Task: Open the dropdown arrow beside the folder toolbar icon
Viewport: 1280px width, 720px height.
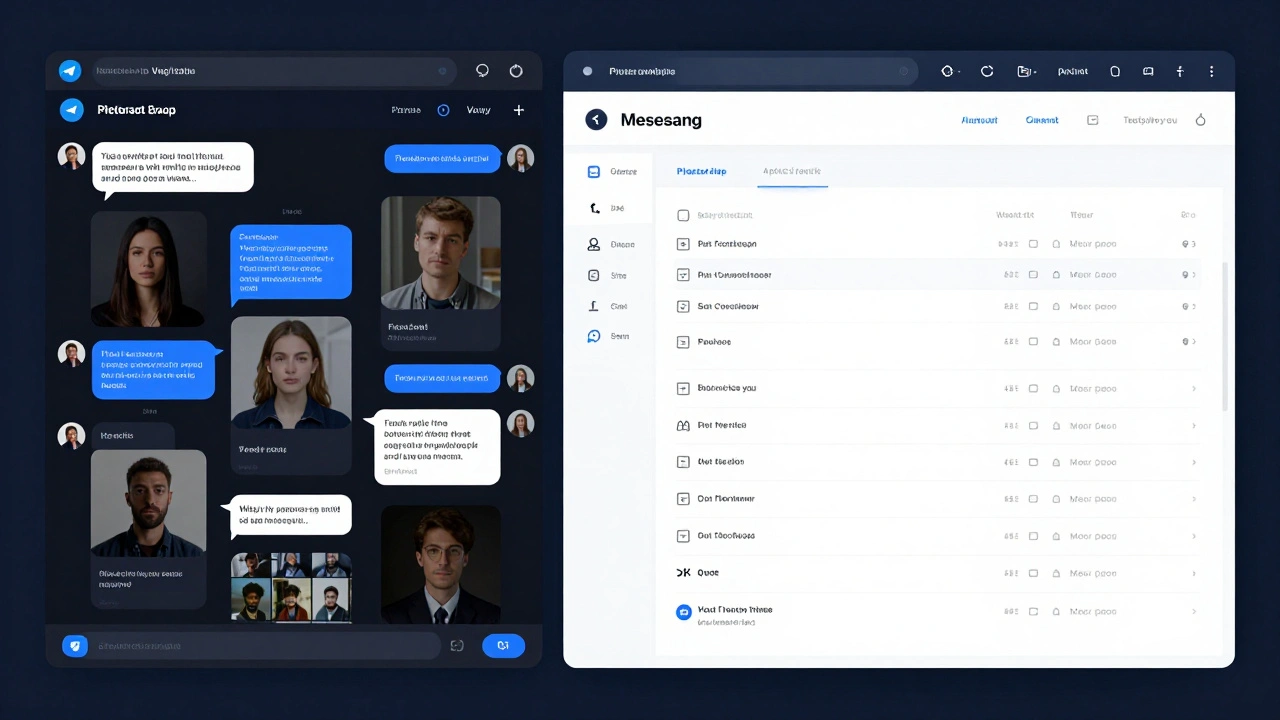Action: pos(1035,71)
